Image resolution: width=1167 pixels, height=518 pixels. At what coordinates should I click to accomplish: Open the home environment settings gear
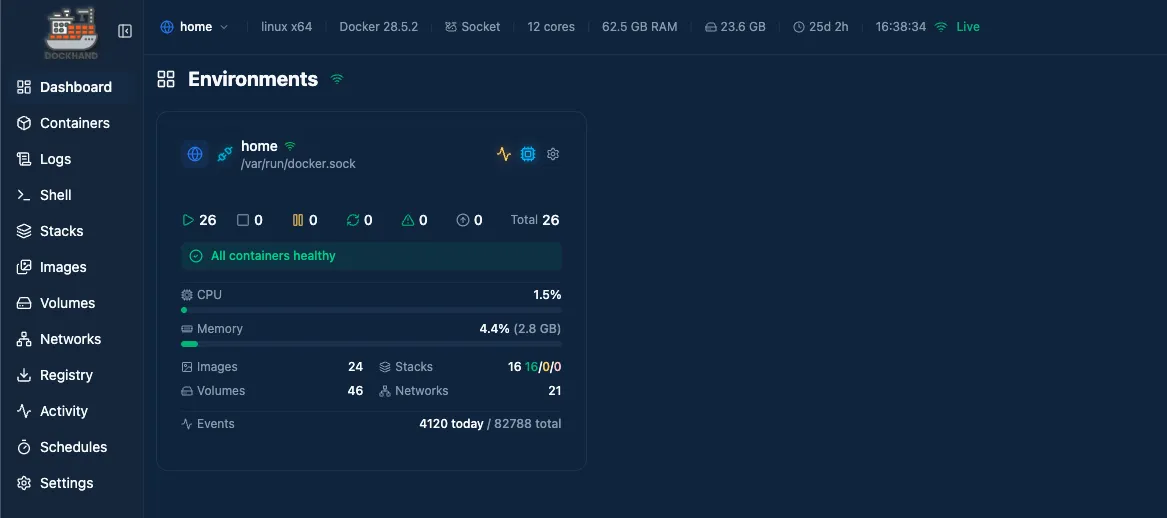(x=553, y=154)
